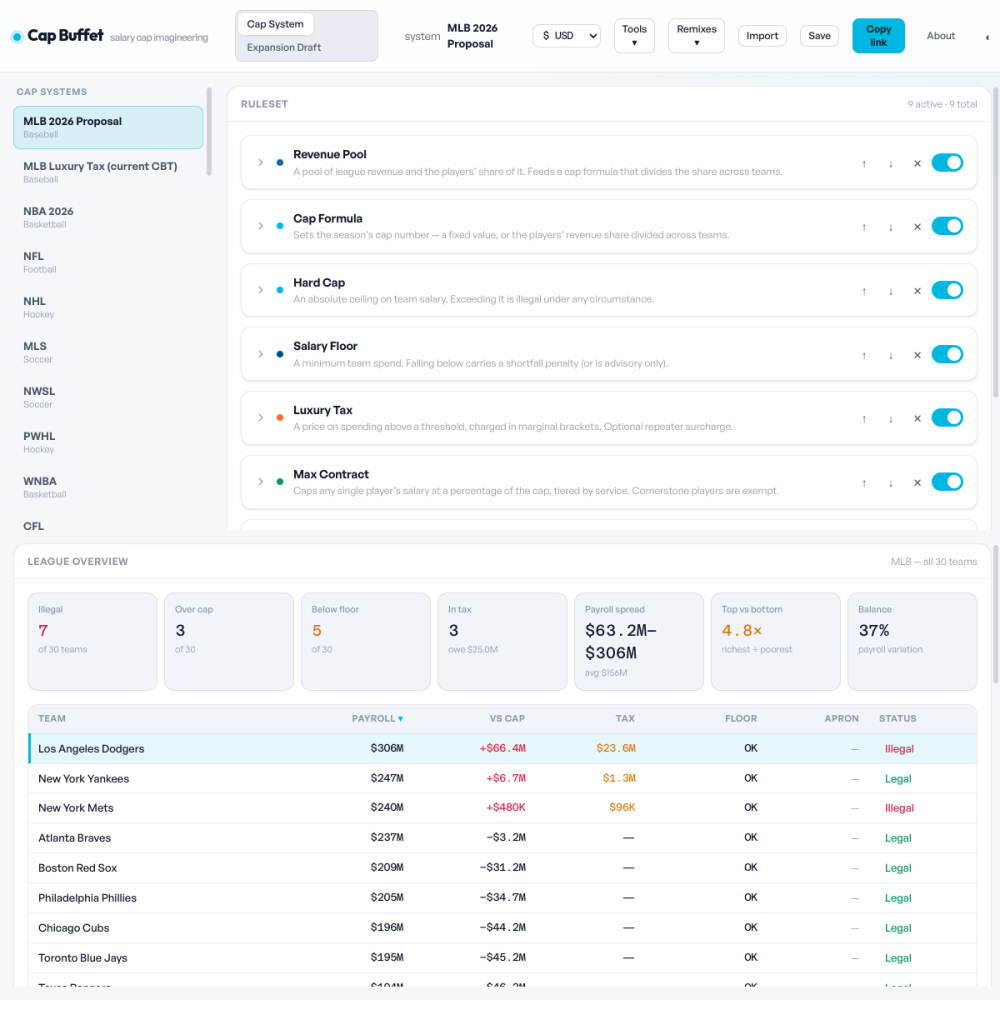The width and height of the screenshot is (1000, 1033).
Task: Select the NBA 2026 cap system
Action: (108, 217)
